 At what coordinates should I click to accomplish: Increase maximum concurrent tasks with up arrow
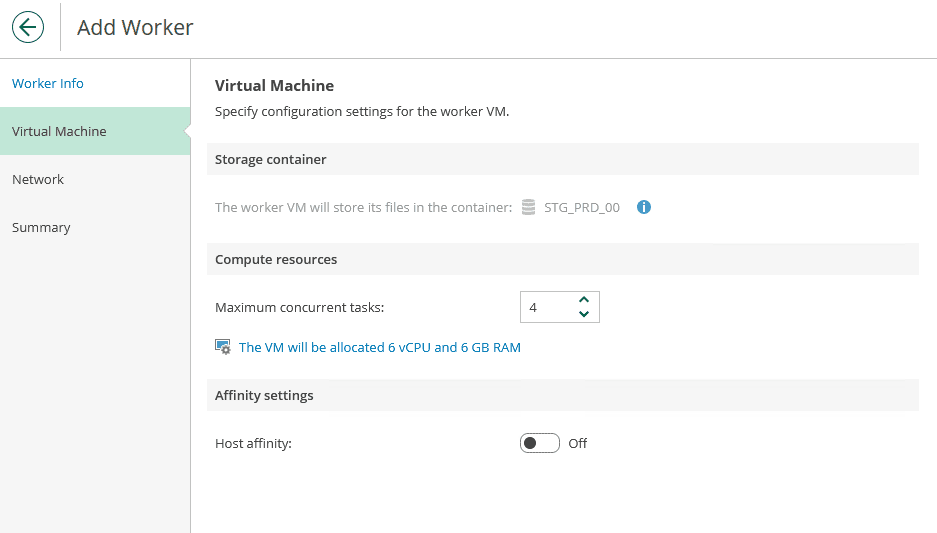(584, 300)
